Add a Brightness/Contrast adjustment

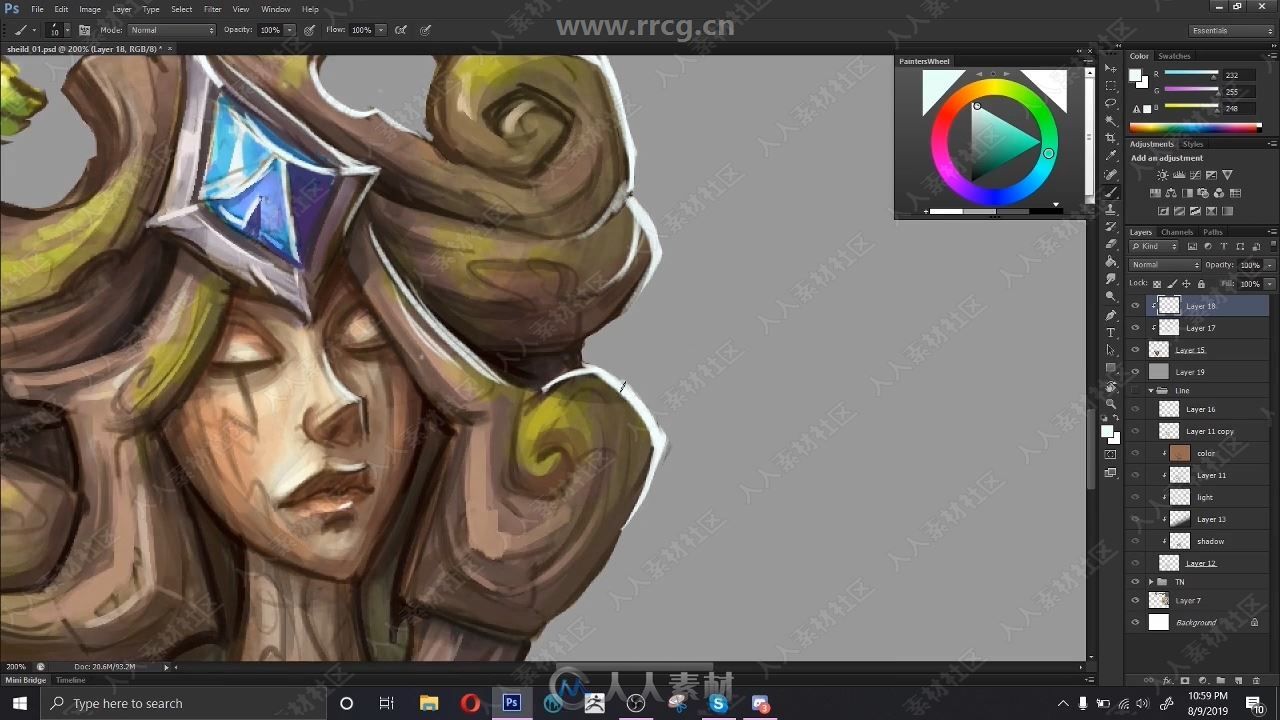pos(1163,175)
